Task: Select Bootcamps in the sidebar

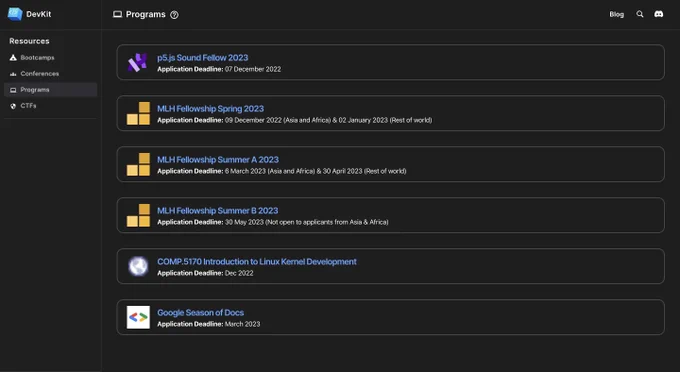Action: [x=50, y=58]
